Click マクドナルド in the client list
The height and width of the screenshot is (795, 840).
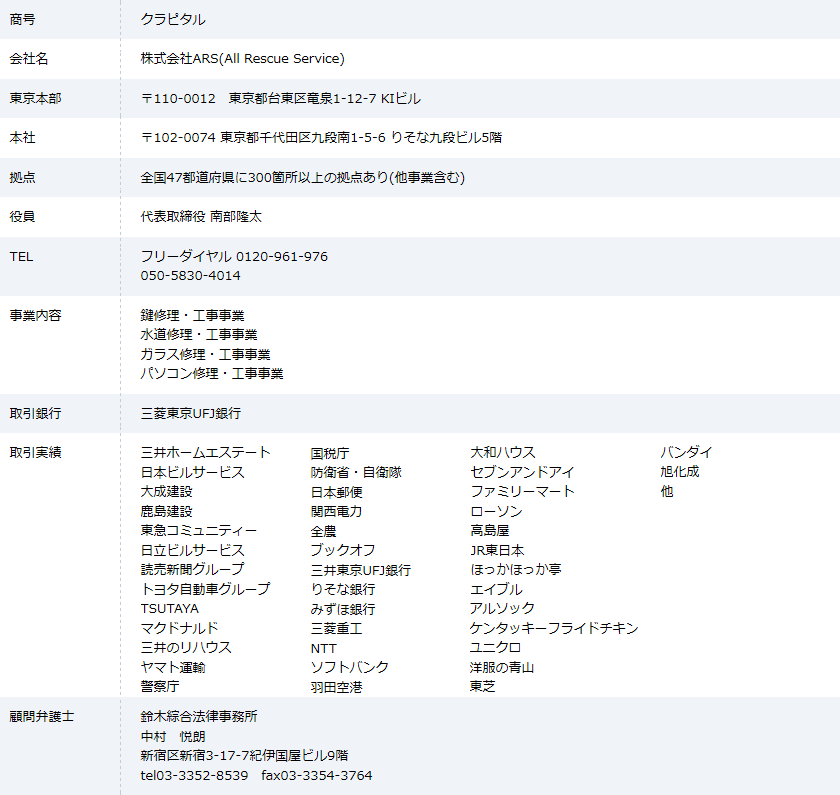pos(179,628)
